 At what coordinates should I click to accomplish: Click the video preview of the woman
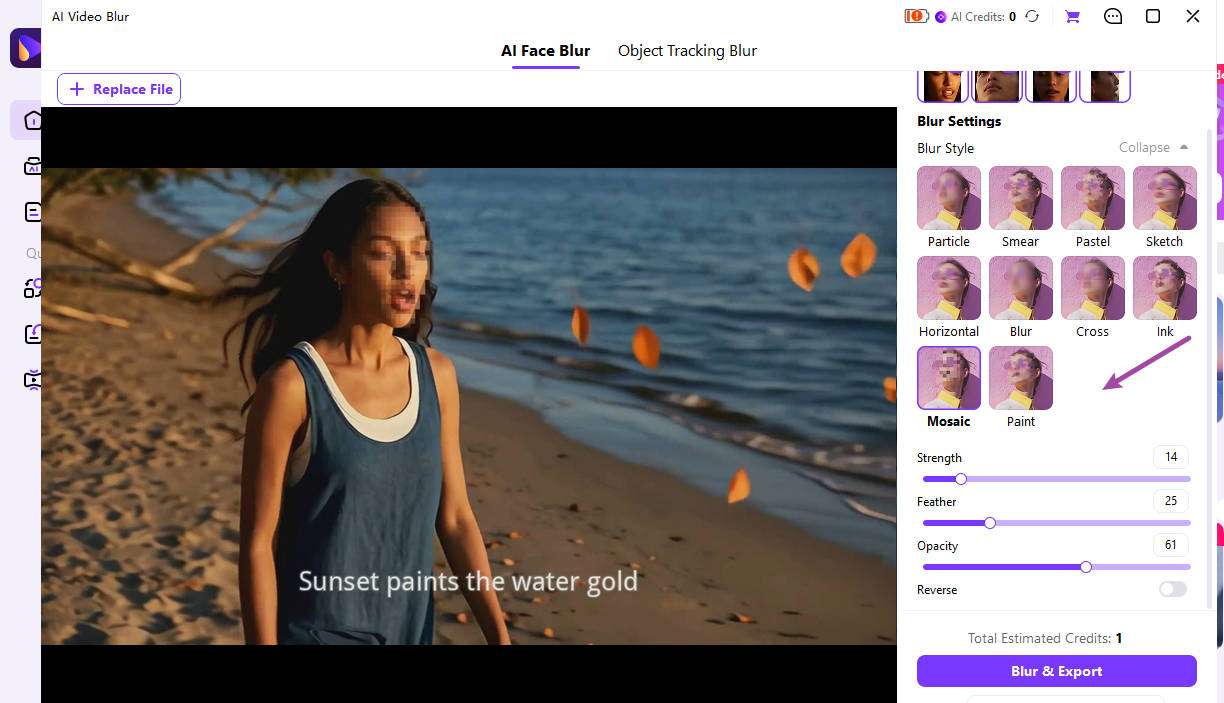[x=469, y=406]
